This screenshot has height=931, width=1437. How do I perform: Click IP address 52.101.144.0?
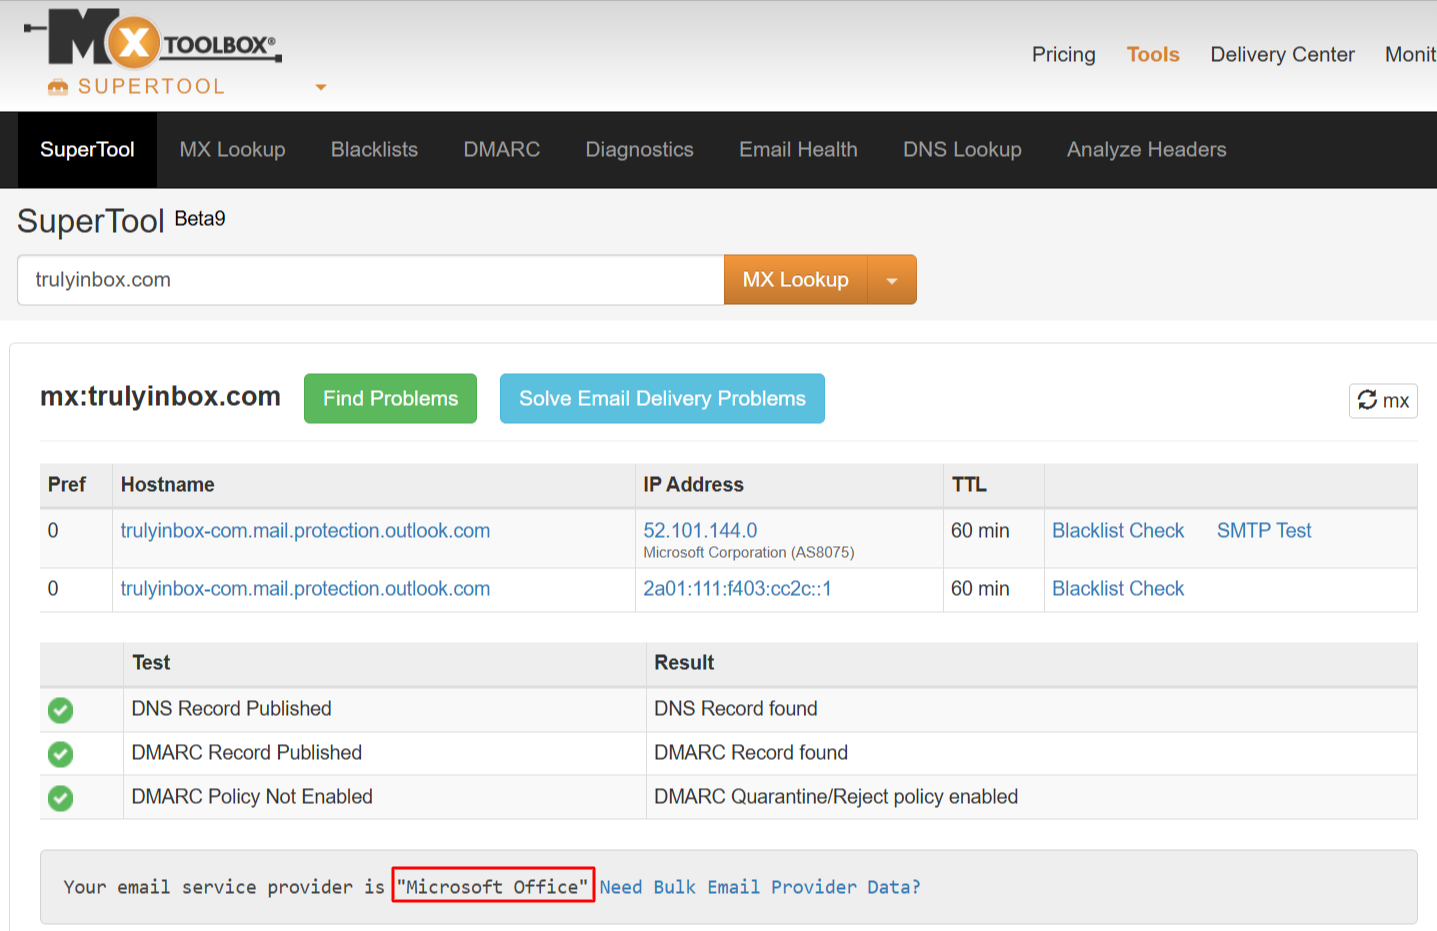[700, 531]
